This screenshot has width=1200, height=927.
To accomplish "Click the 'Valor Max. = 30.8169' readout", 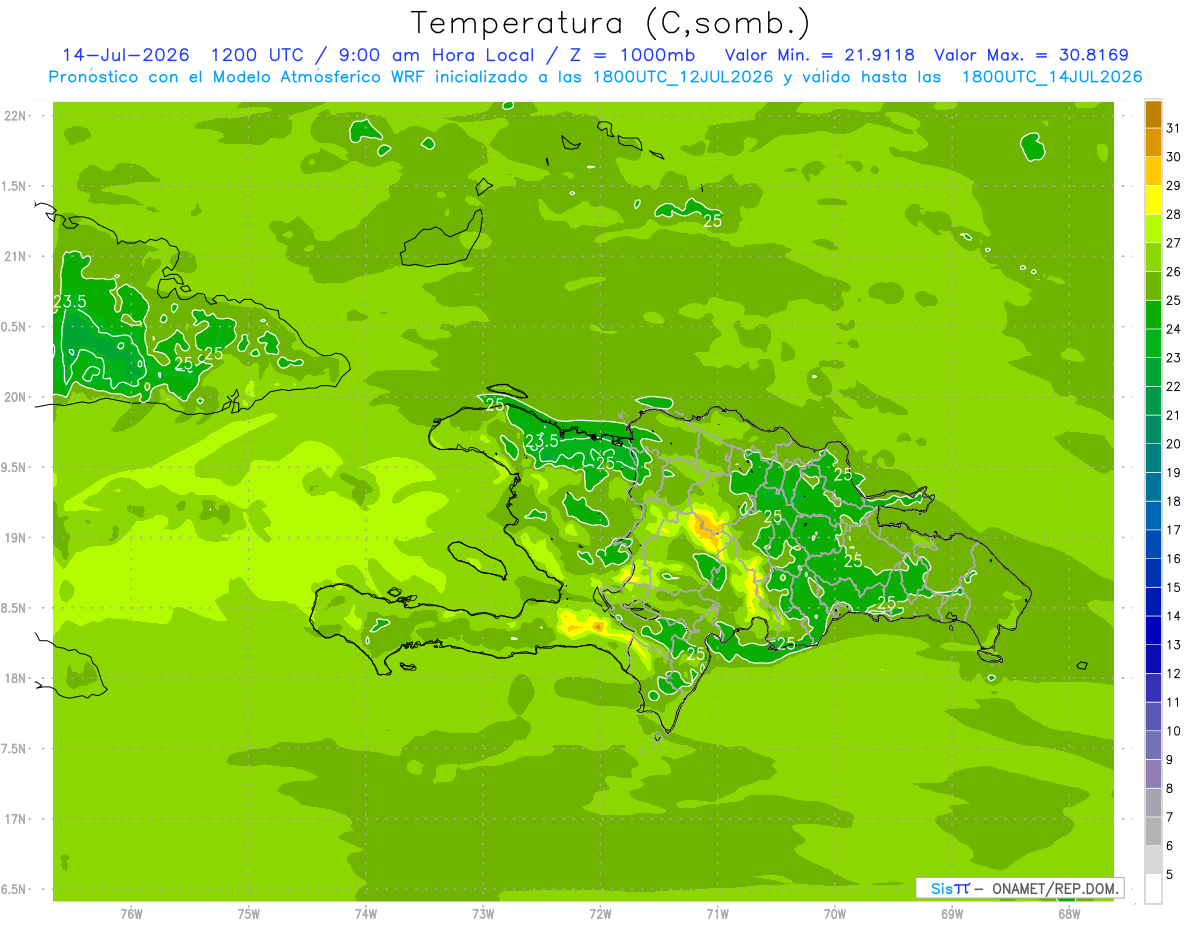I will pos(1031,55).
